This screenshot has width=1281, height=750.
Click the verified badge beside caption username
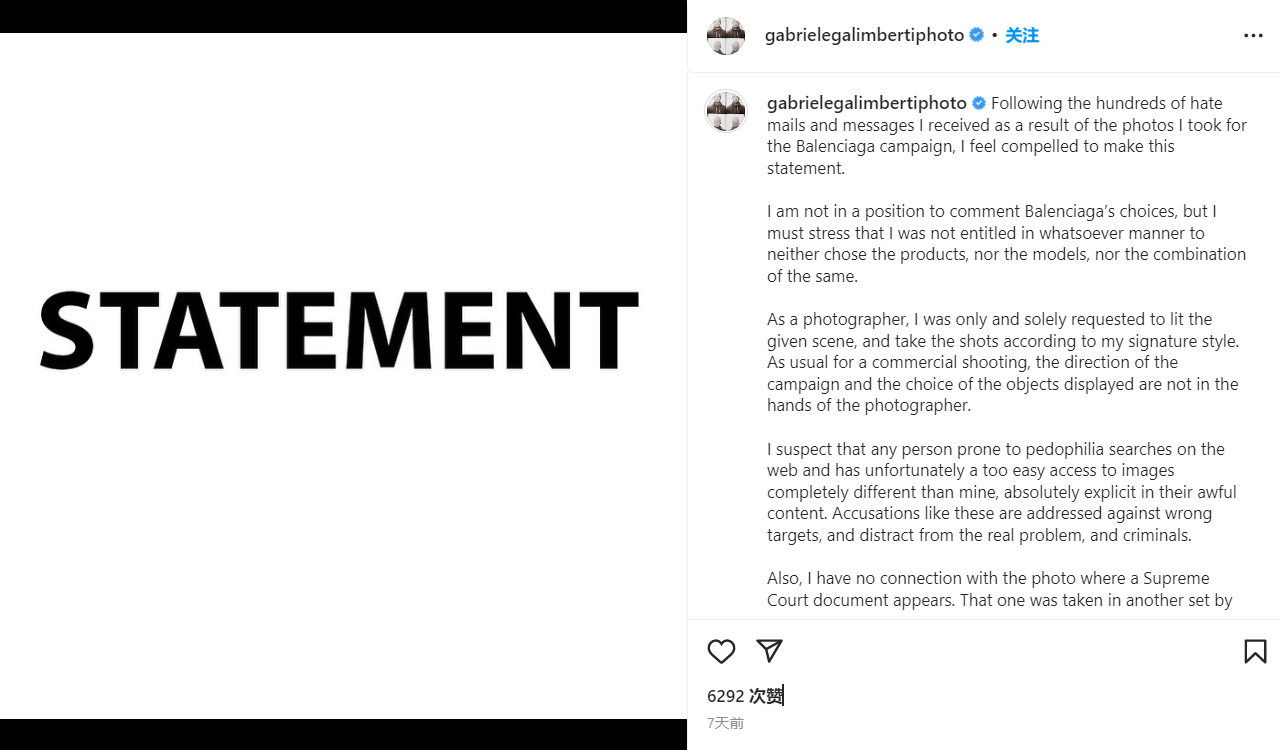(979, 103)
